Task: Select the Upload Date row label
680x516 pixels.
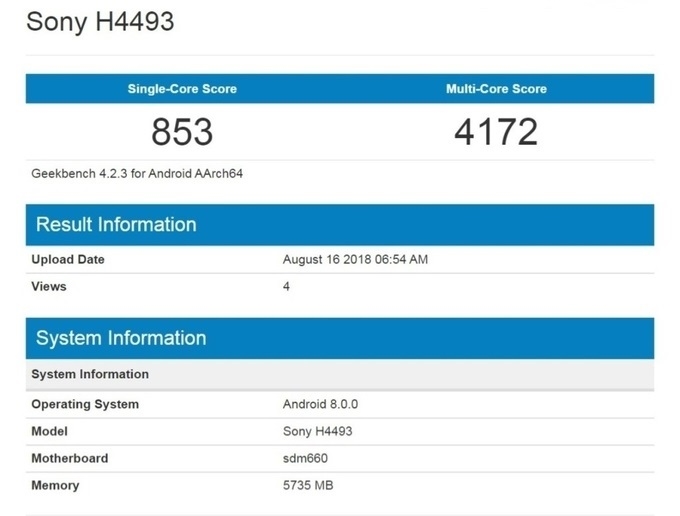Action: pyautogui.click(x=68, y=259)
